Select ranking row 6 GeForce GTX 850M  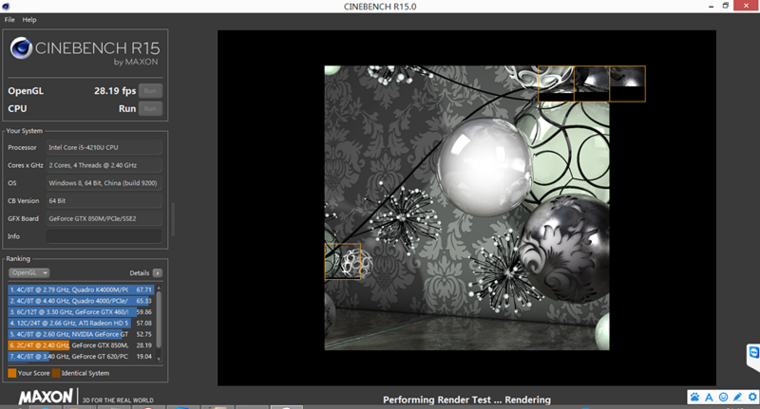pos(81,345)
